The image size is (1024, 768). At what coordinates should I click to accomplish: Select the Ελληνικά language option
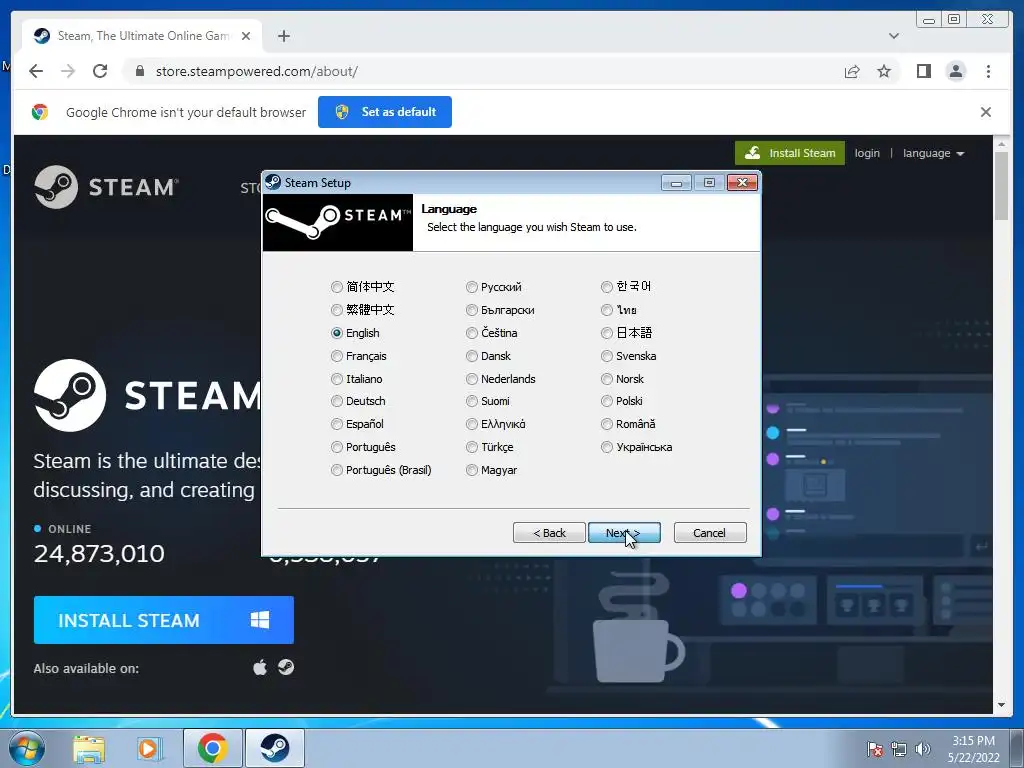pyautogui.click(x=472, y=424)
